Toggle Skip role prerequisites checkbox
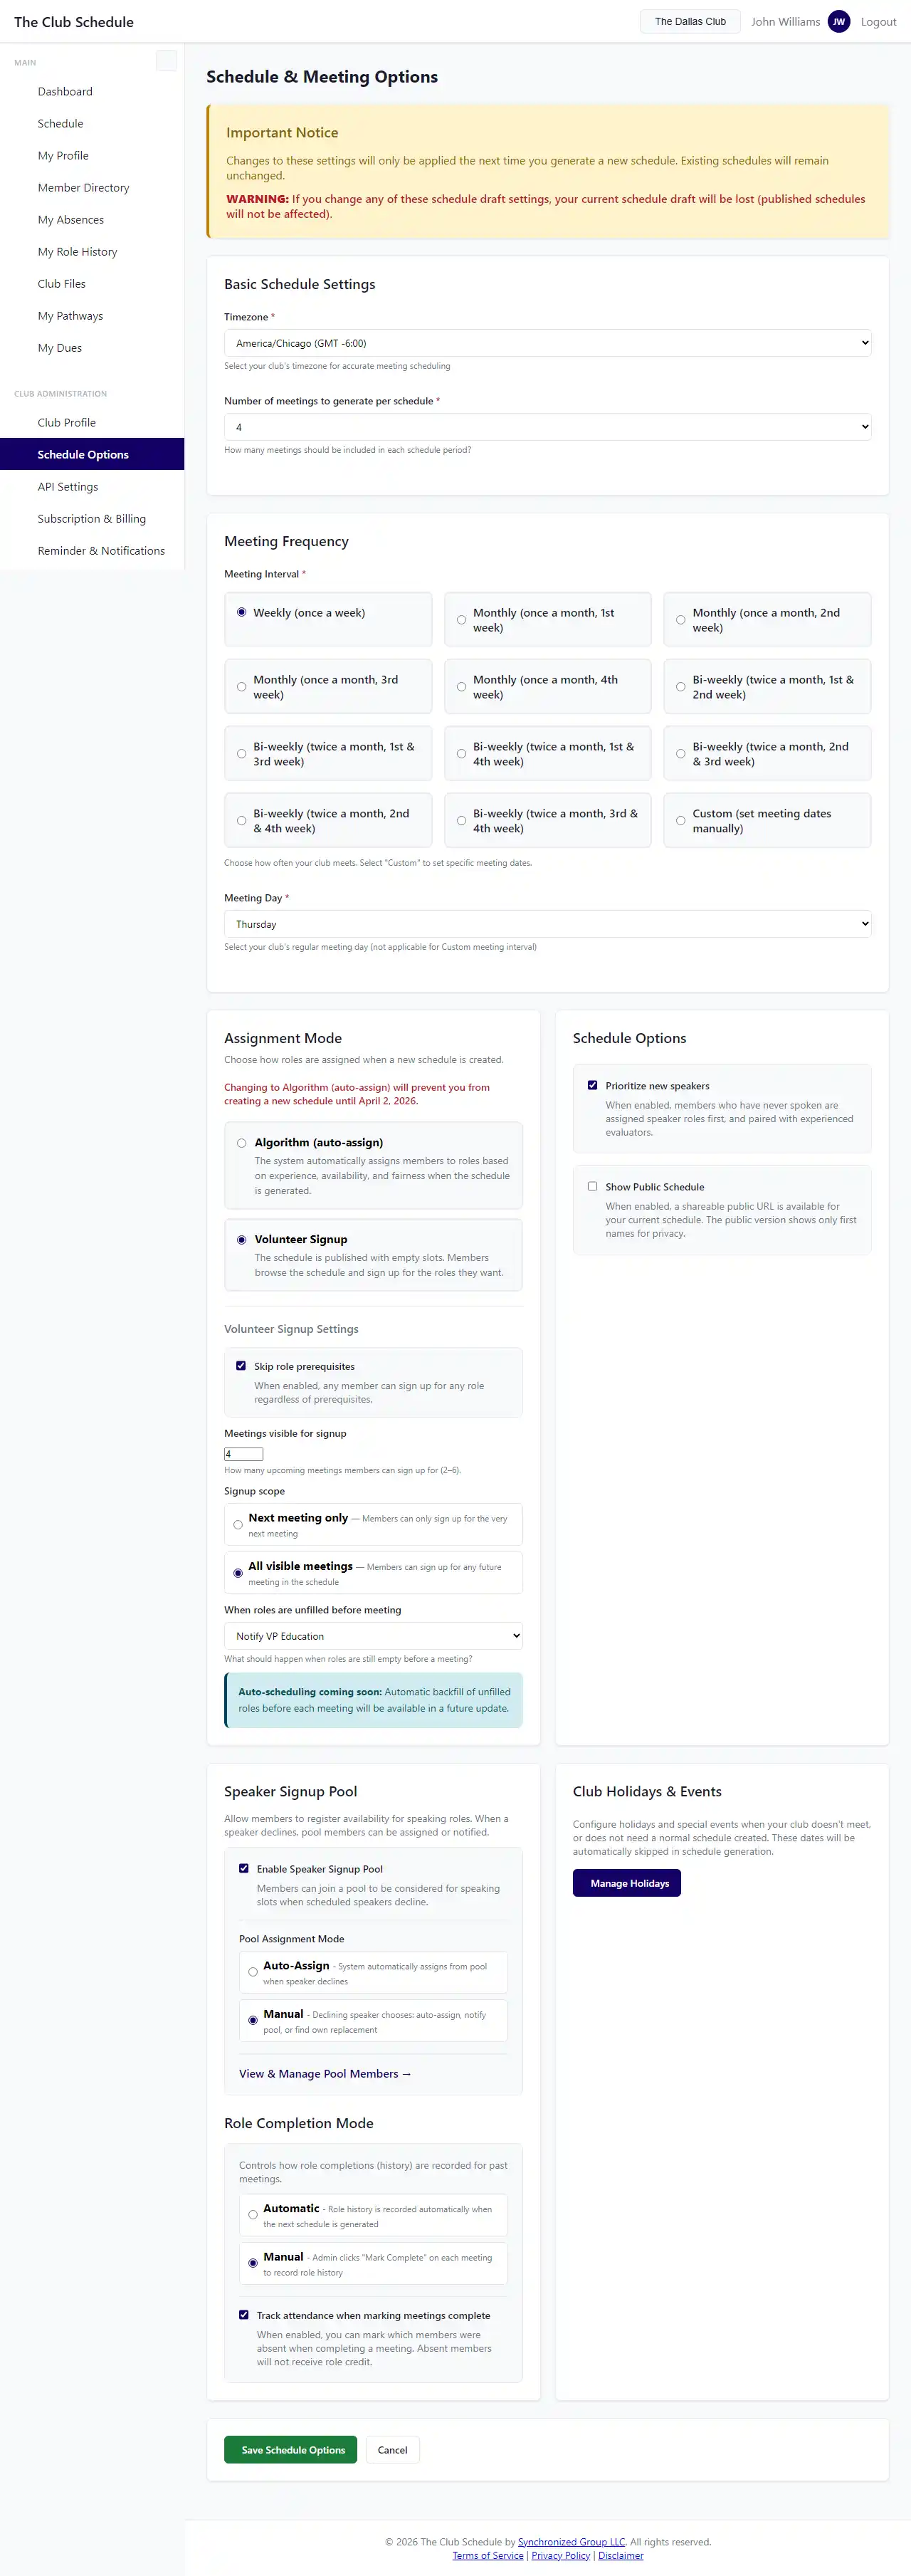Image resolution: width=911 pixels, height=2576 pixels. click(x=241, y=1365)
